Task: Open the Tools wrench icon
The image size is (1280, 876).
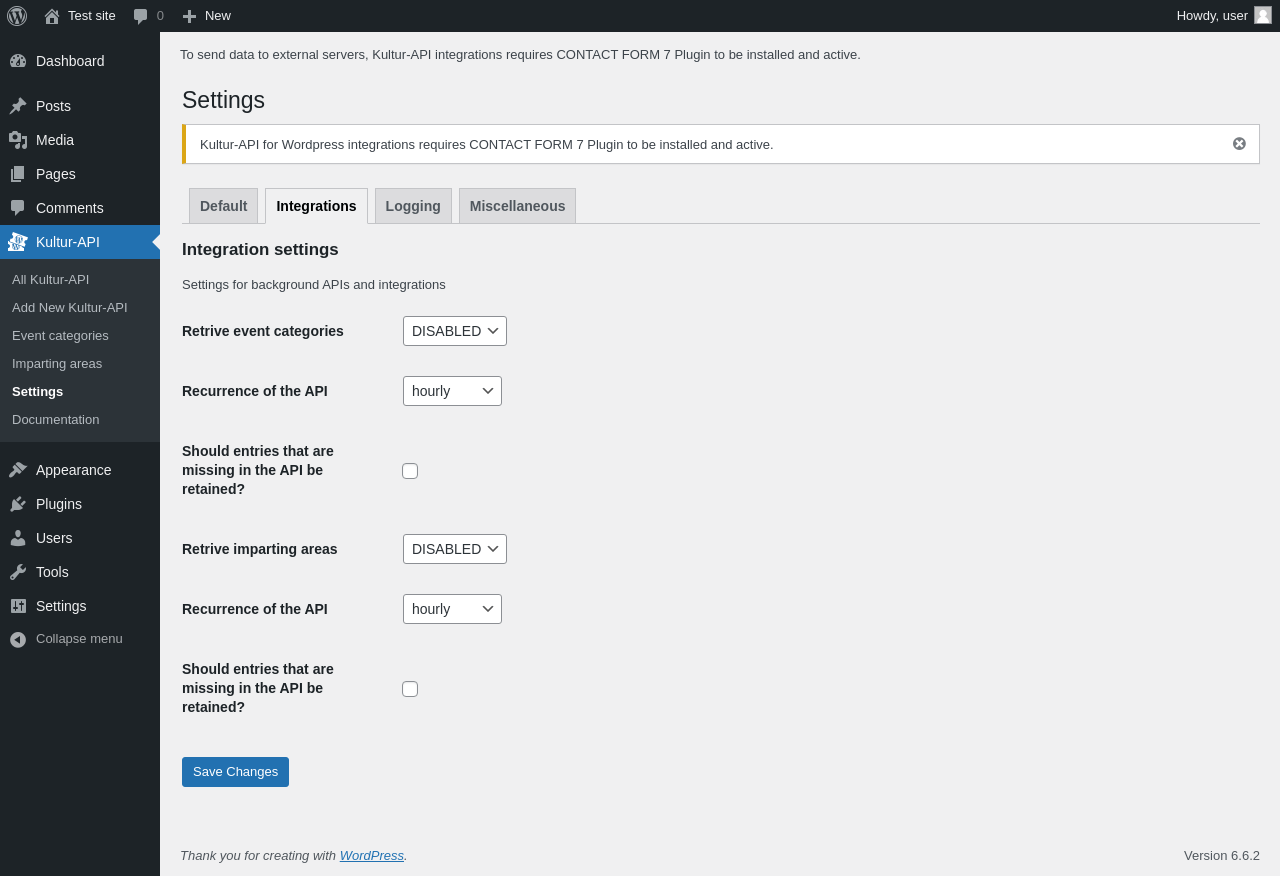Action: (x=18, y=572)
